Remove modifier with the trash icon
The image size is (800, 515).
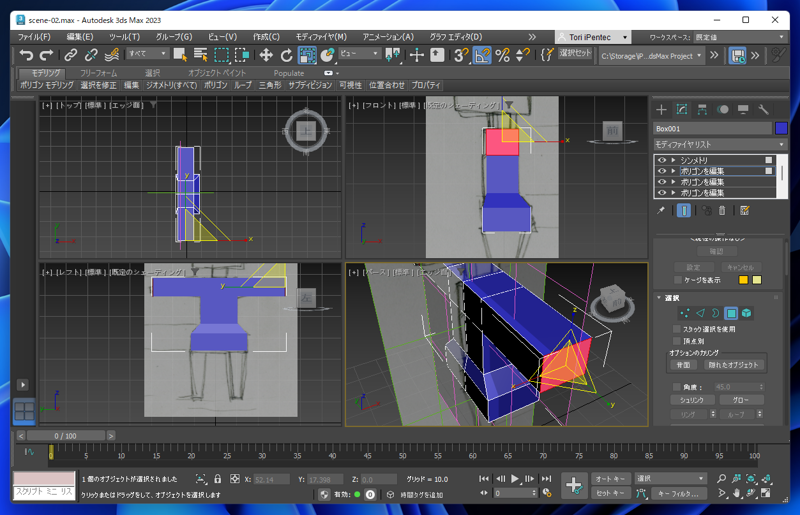click(722, 210)
